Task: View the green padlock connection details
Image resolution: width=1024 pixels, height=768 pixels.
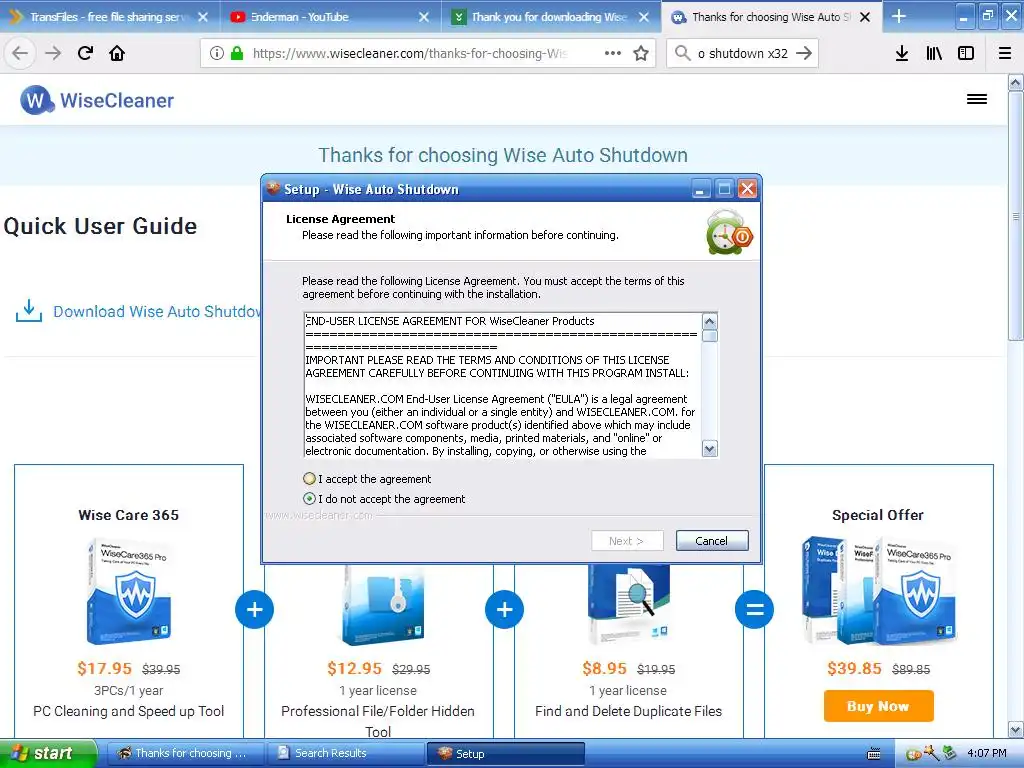Action: [237, 53]
